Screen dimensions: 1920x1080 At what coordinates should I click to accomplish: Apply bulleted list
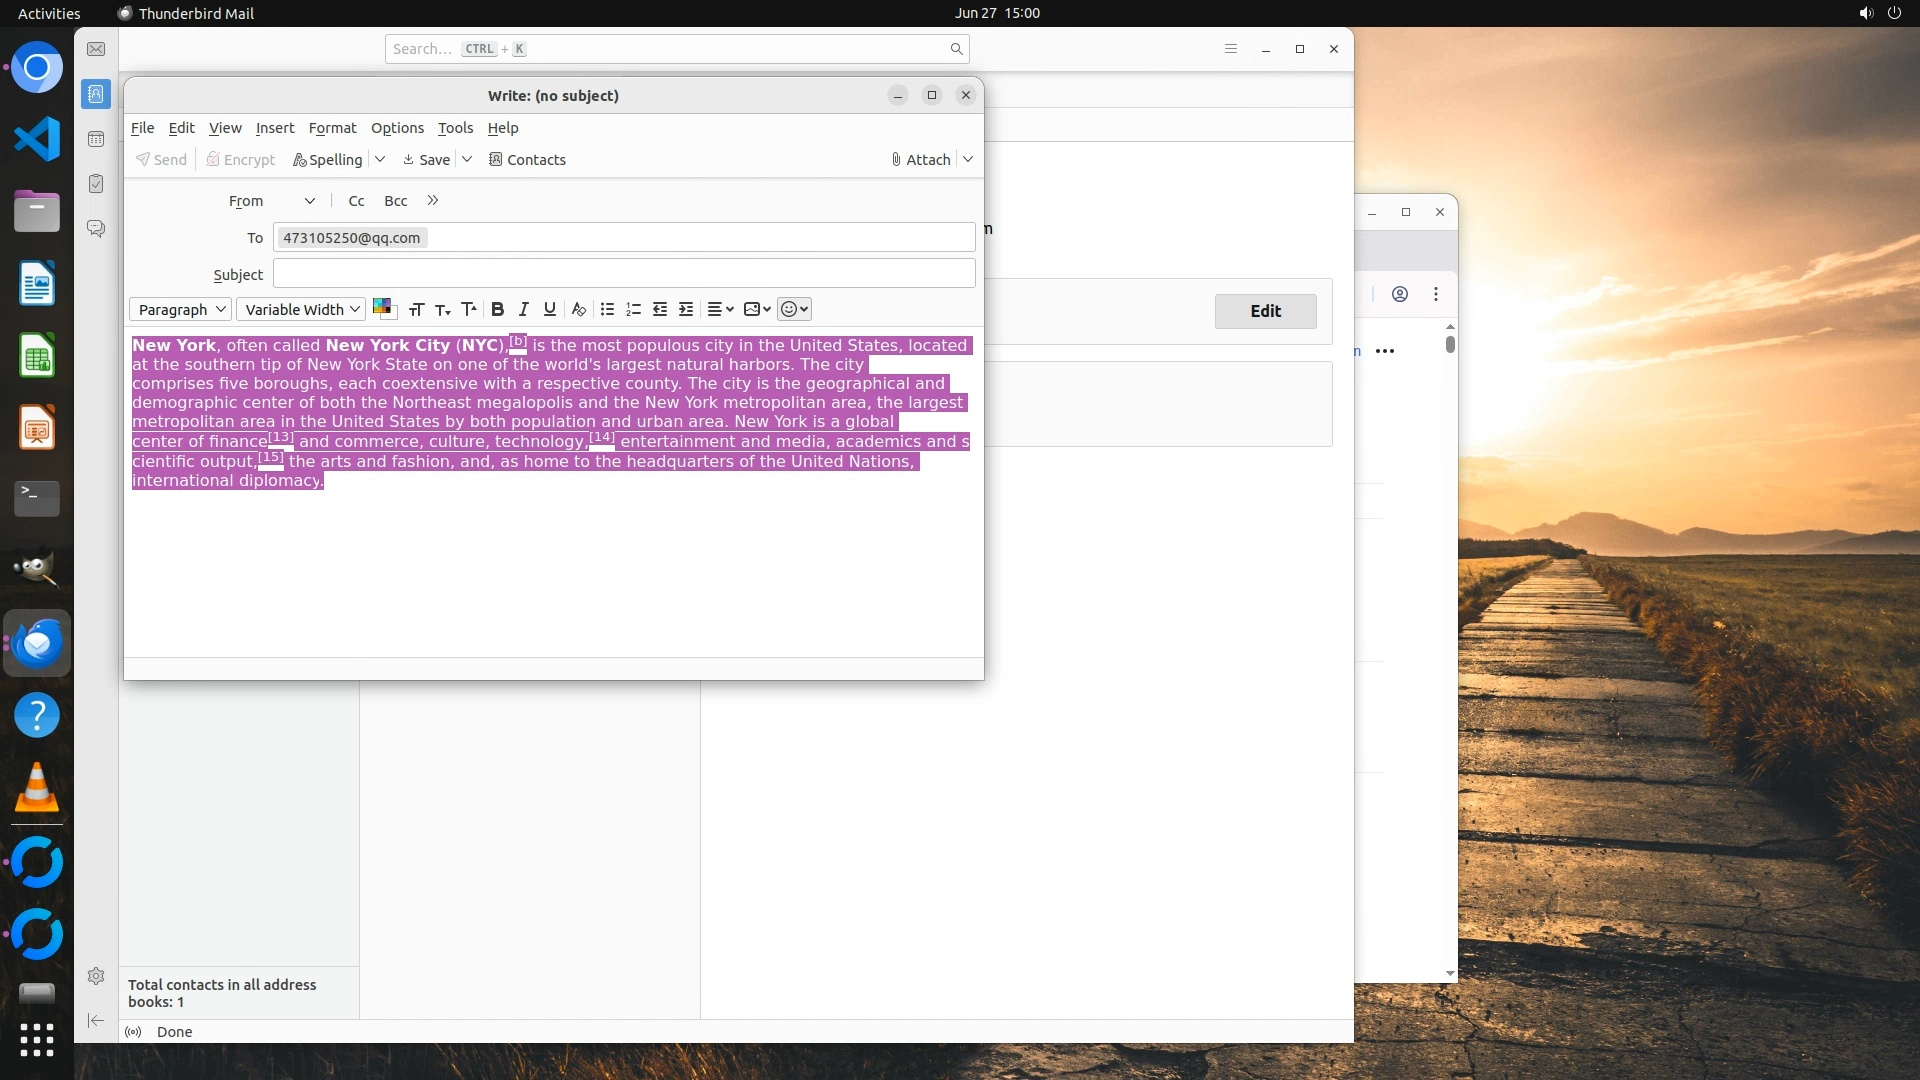pyautogui.click(x=607, y=309)
